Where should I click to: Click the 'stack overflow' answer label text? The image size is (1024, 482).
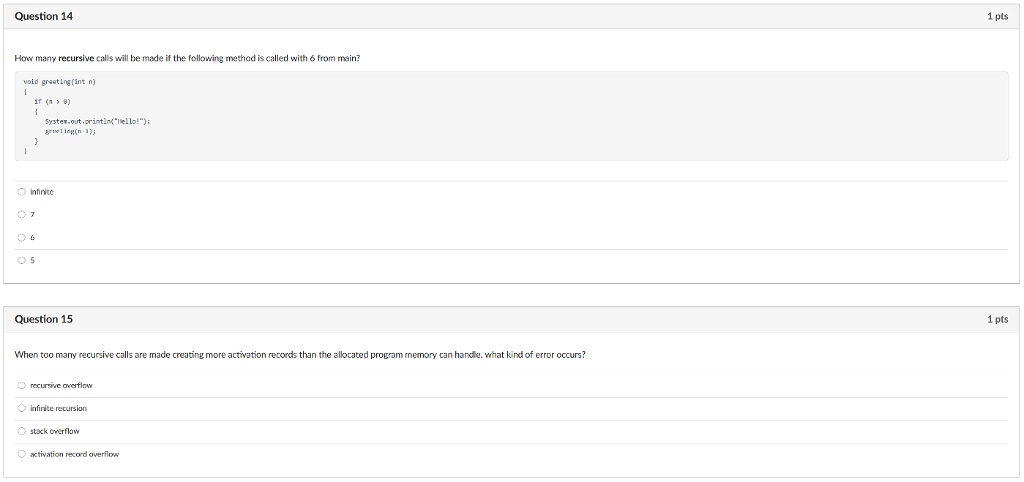(x=55, y=431)
